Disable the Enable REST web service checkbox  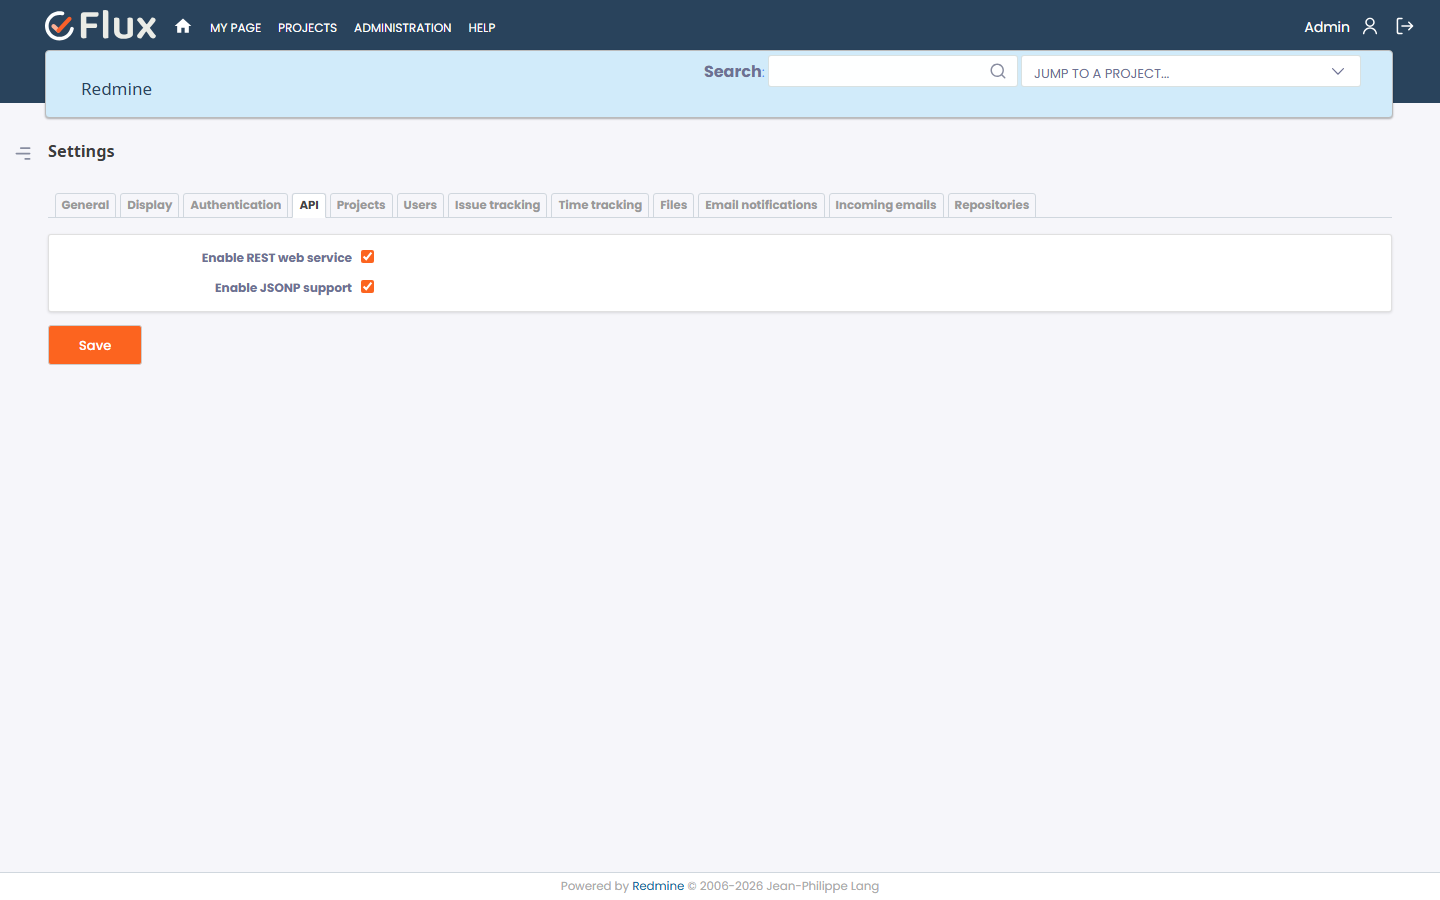pyautogui.click(x=368, y=257)
